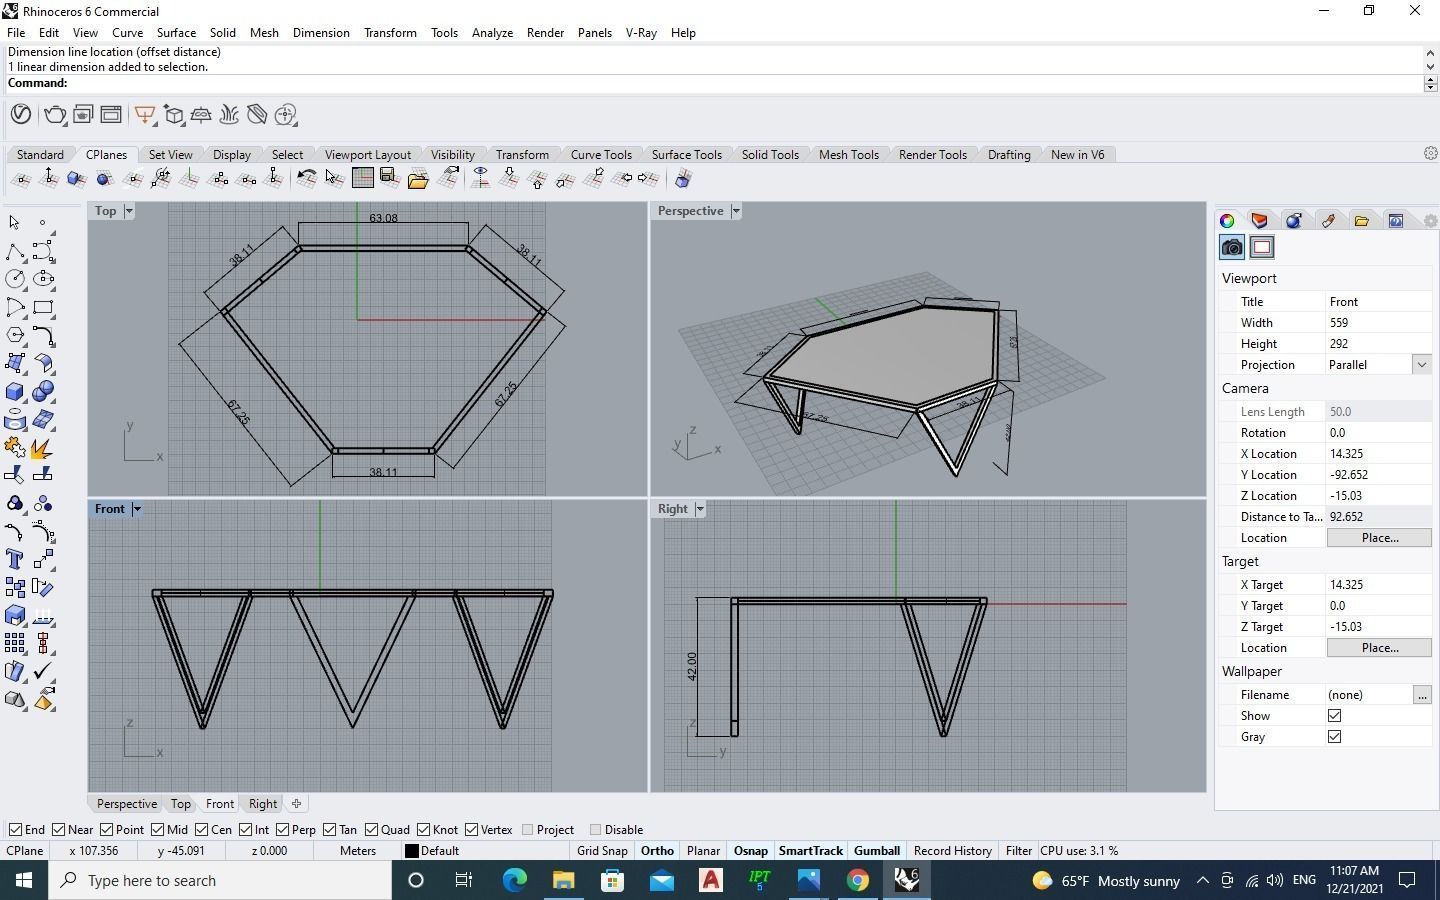Toggle the Quad osnap checkbox
This screenshot has height=900, width=1440.
coord(371,829)
